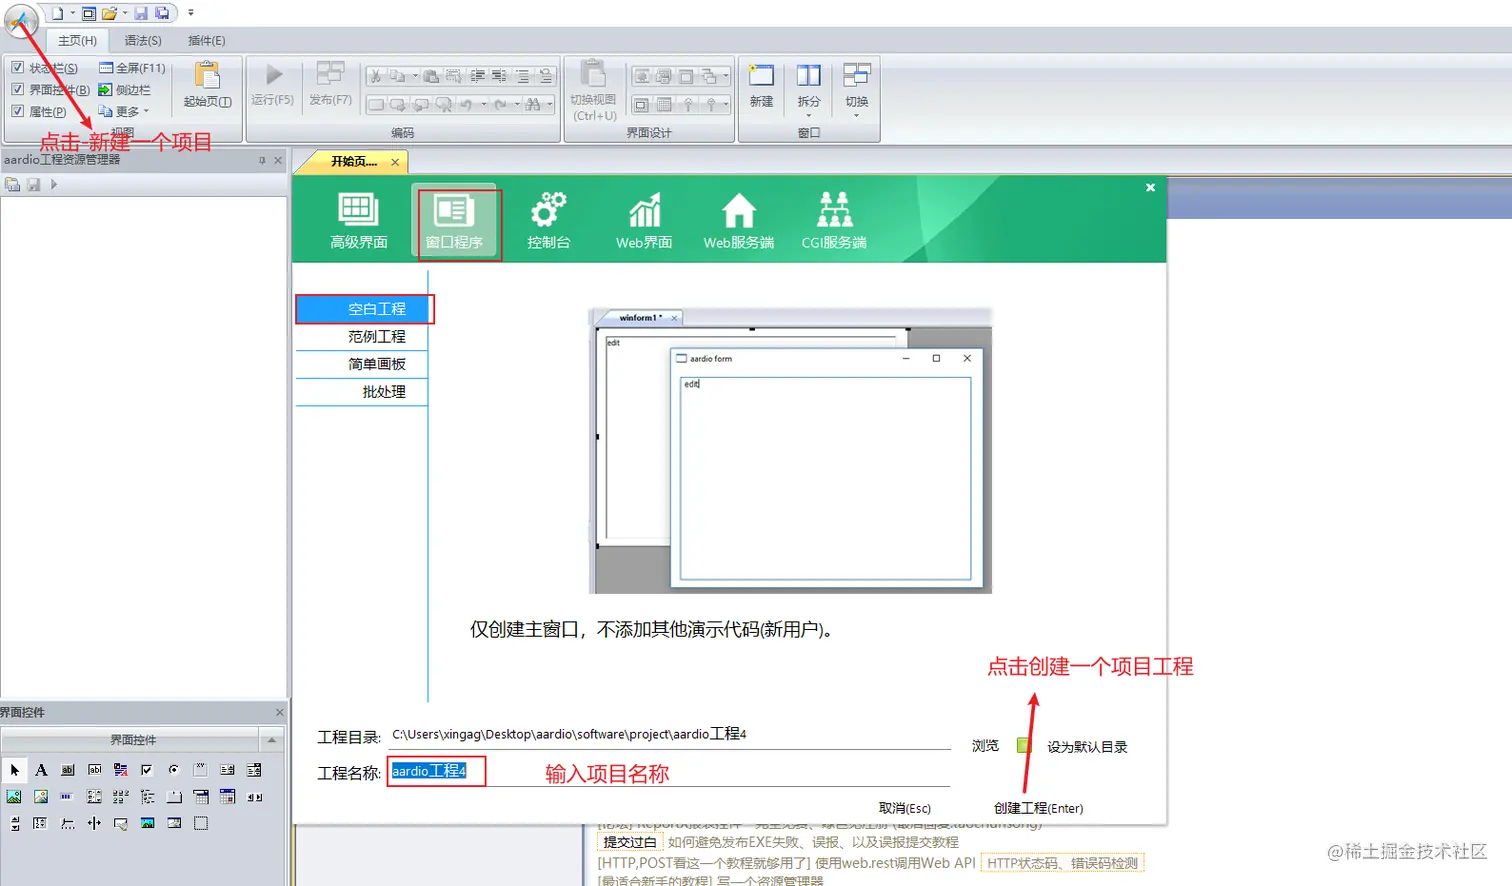Open the 提交过白 link
Viewport: 1512px width, 886px height.
629,843
